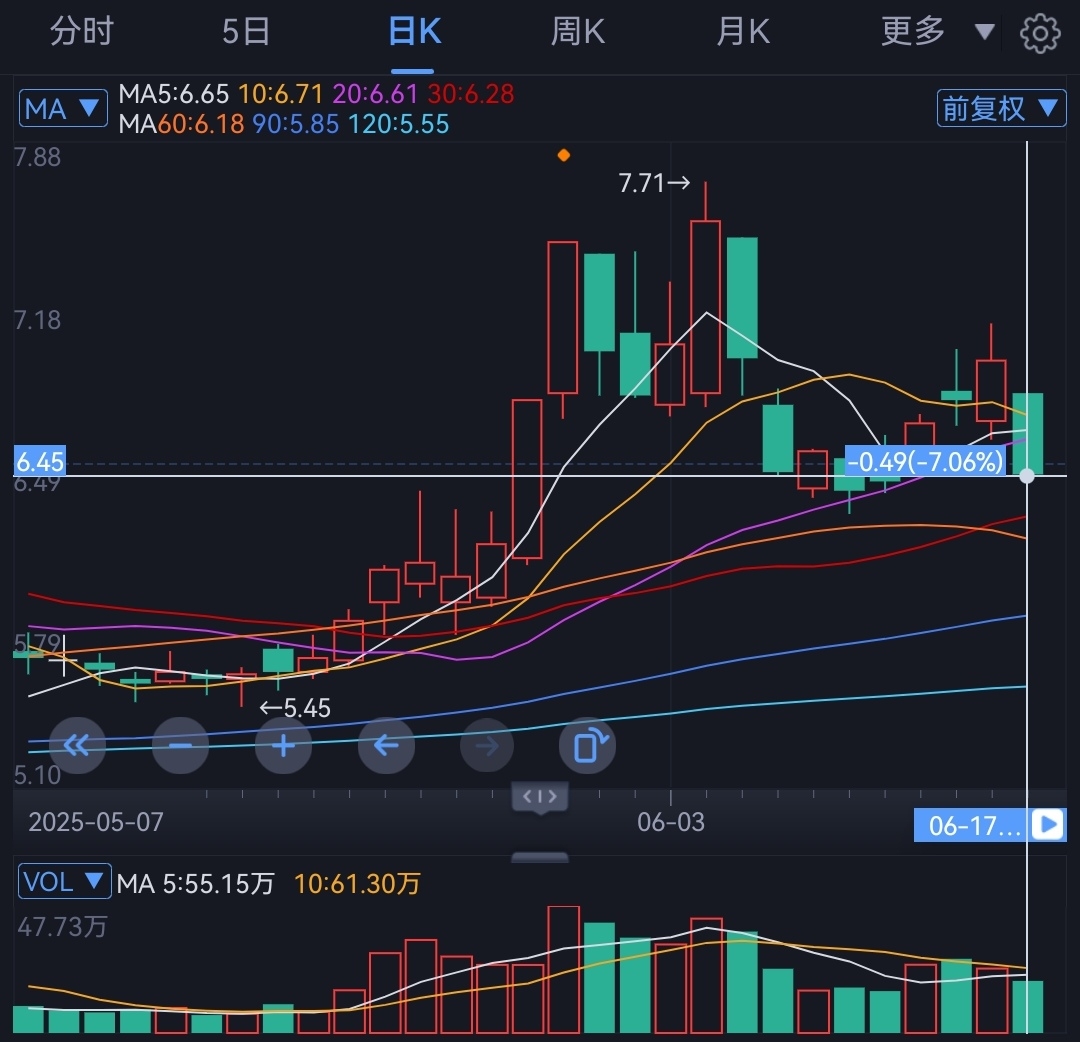Open chart settings gear icon

coord(1039,32)
